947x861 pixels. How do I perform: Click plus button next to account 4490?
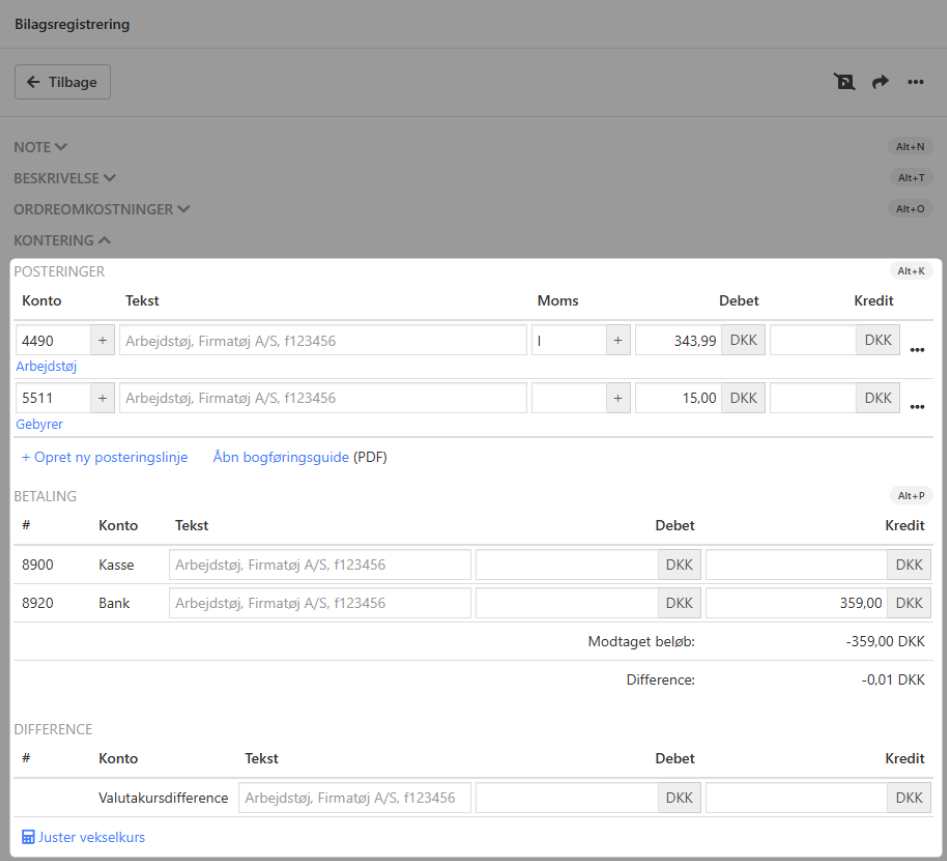pyautogui.click(x=102, y=341)
